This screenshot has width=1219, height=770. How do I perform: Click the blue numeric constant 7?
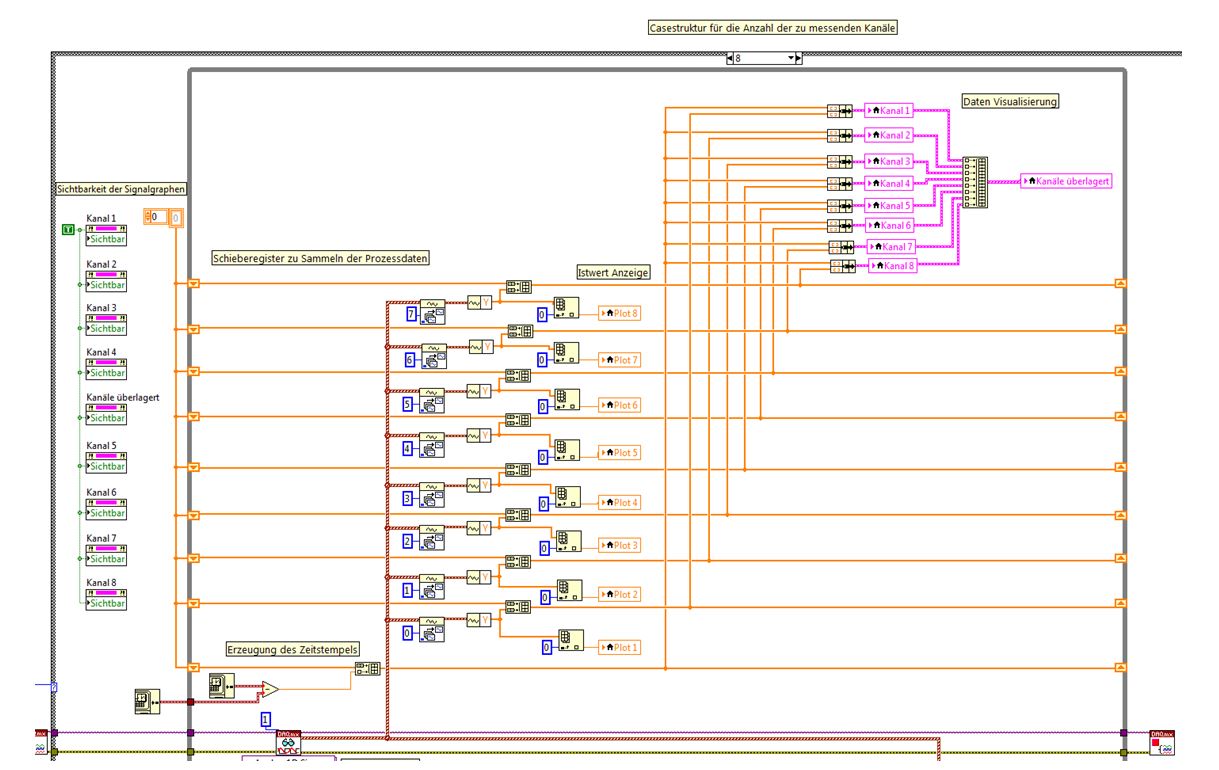click(x=410, y=314)
